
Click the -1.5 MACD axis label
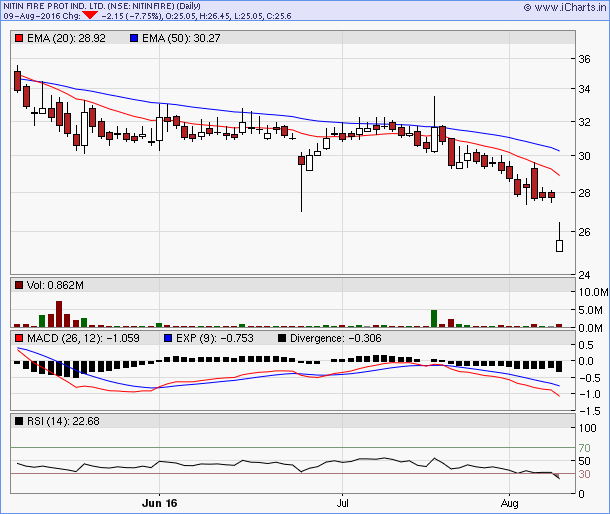coord(589,411)
